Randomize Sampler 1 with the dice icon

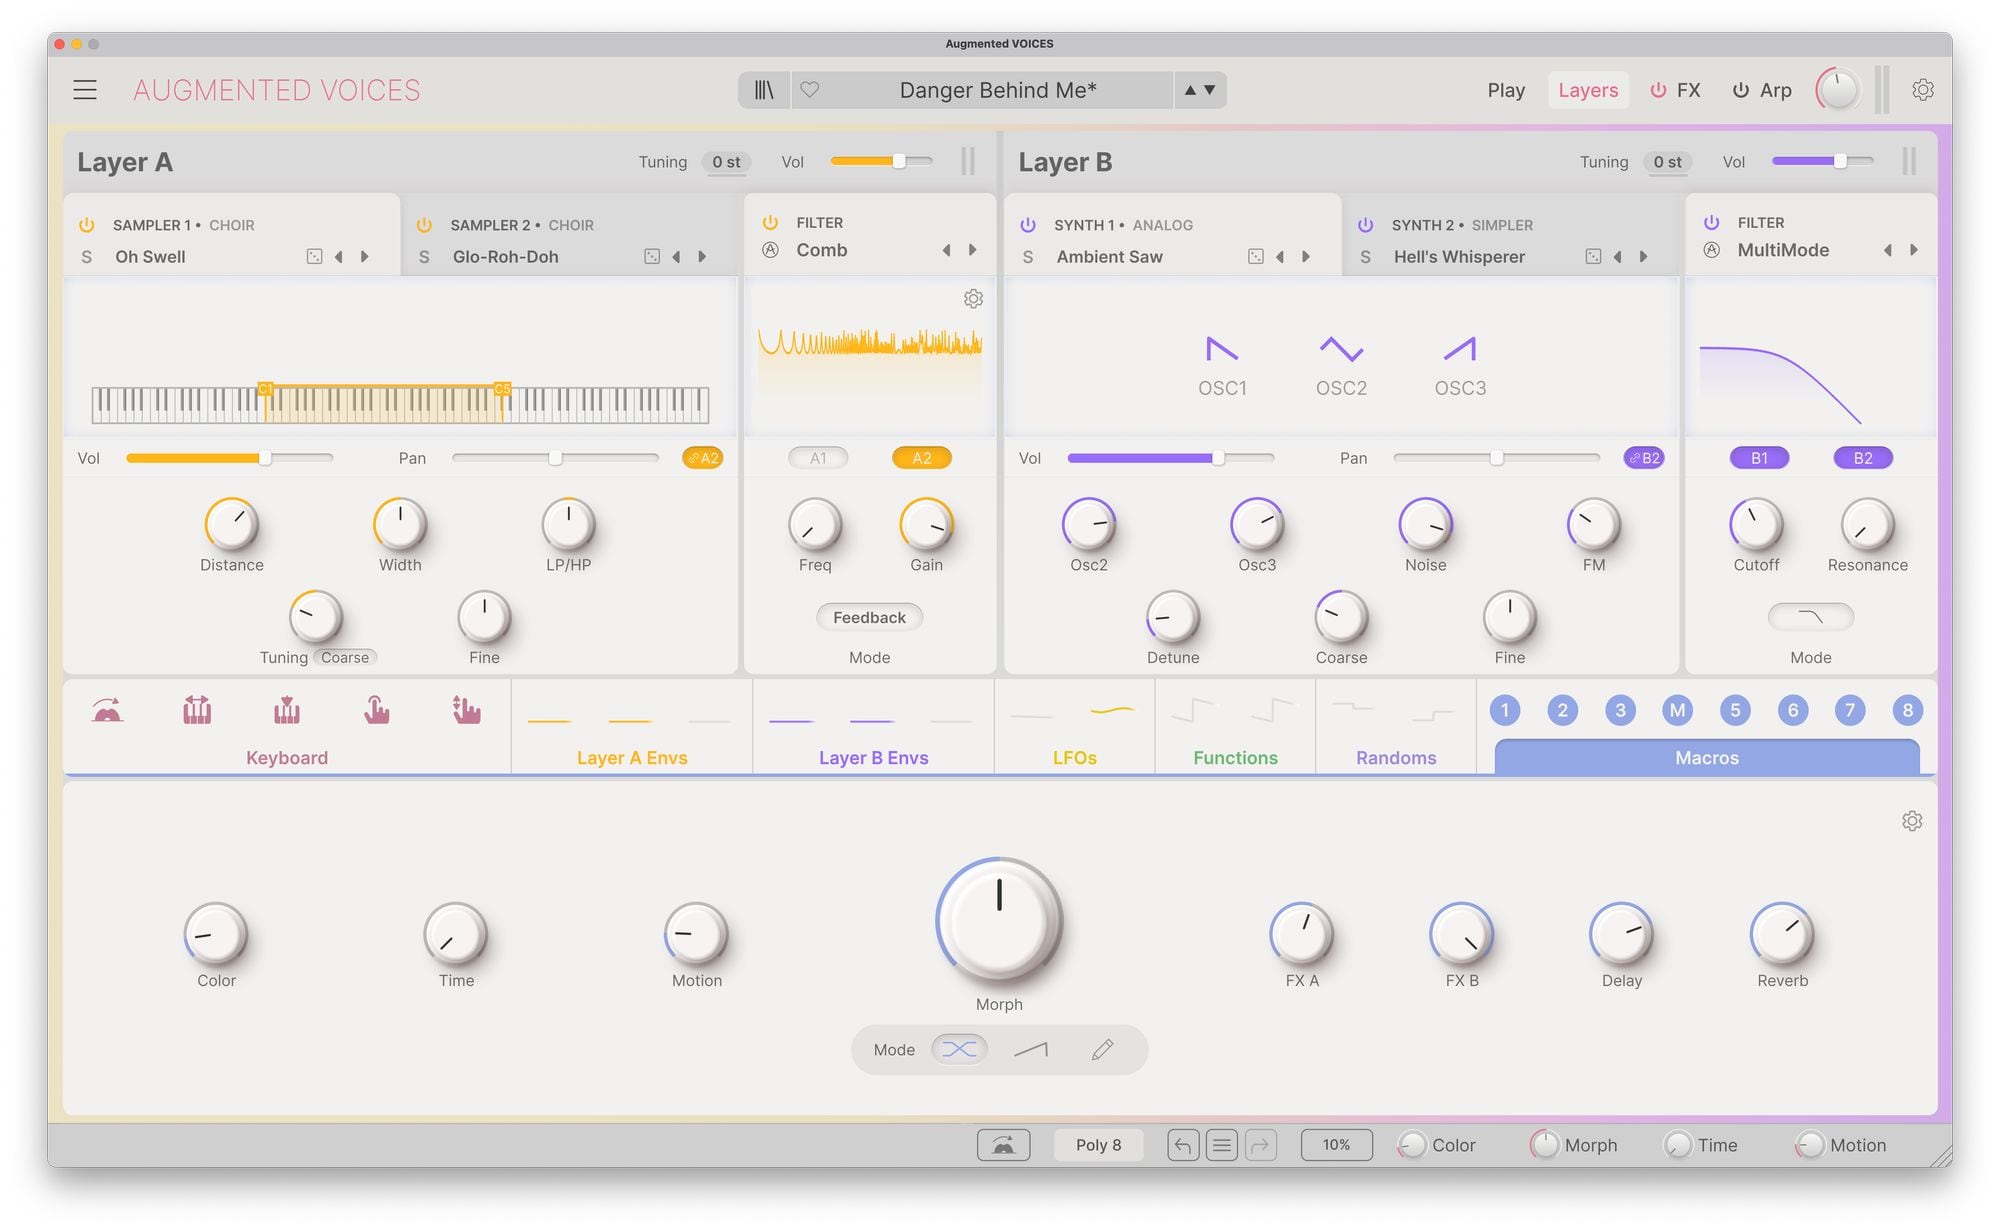[315, 257]
